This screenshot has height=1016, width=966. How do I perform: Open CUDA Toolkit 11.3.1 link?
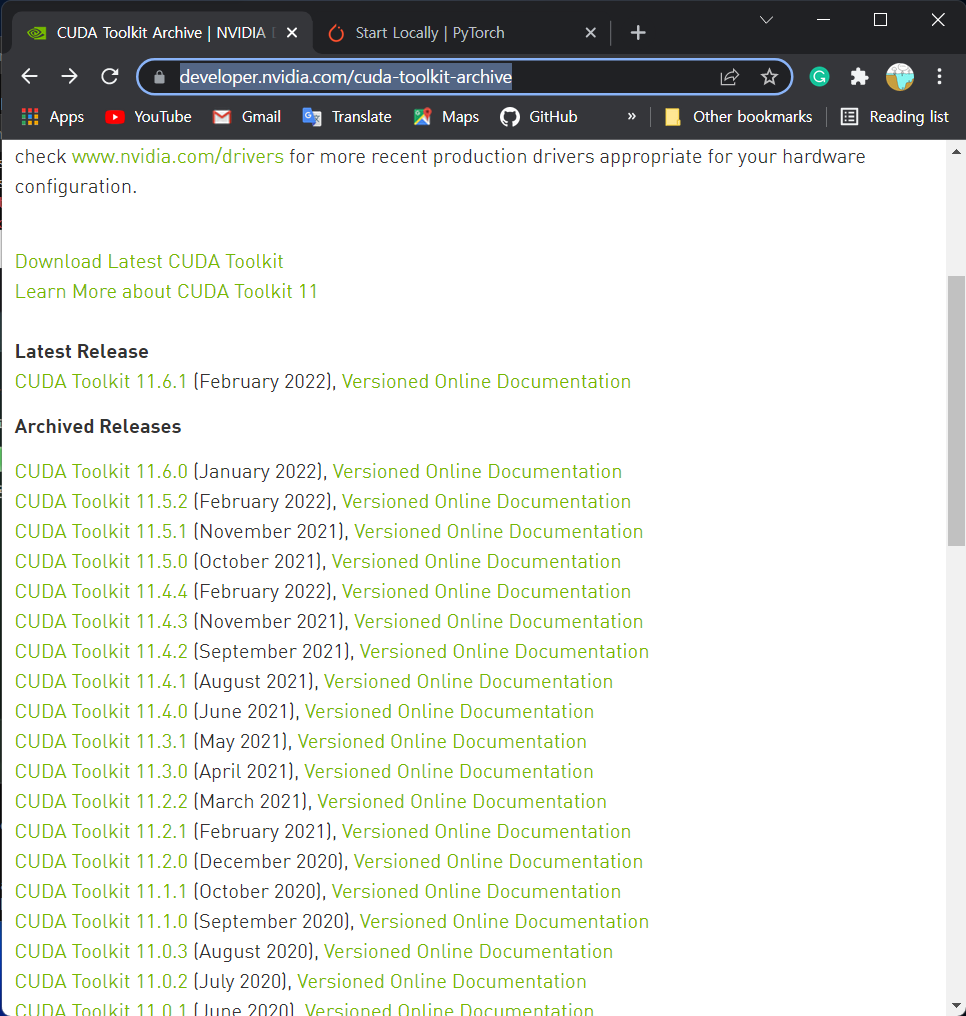tap(101, 742)
